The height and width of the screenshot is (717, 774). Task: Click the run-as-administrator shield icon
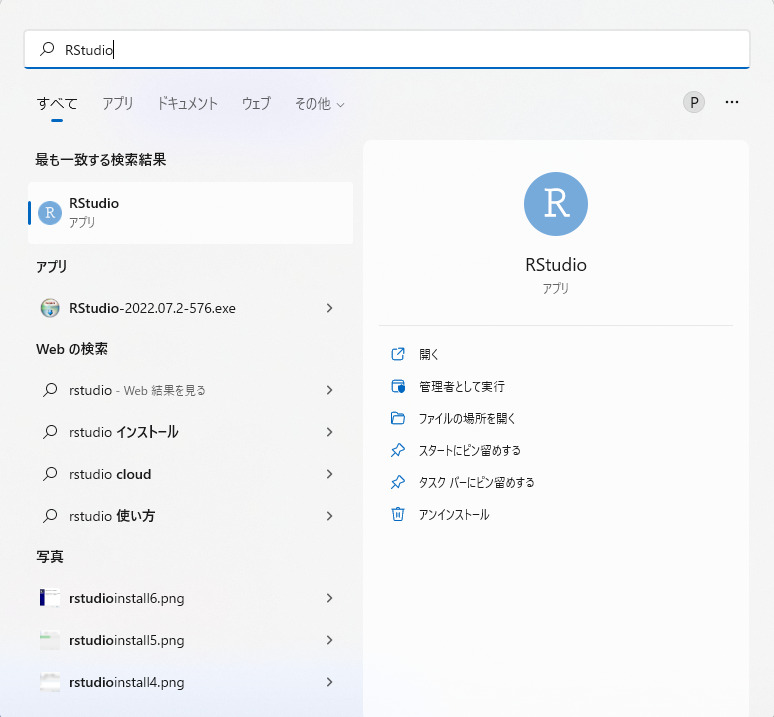(398, 386)
